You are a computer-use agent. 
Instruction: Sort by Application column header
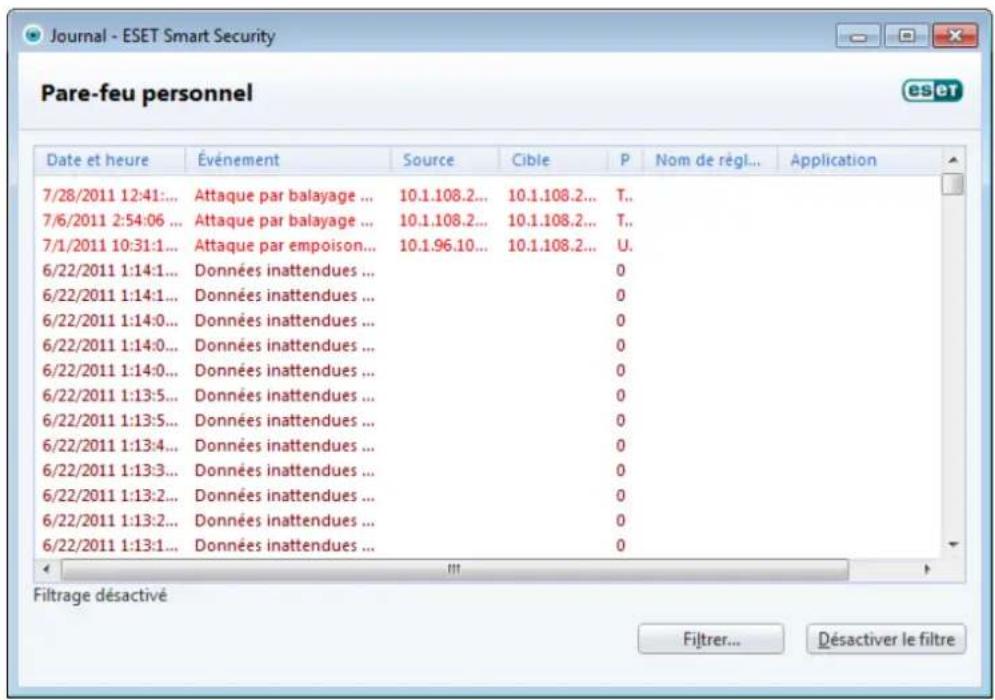click(x=860, y=160)
